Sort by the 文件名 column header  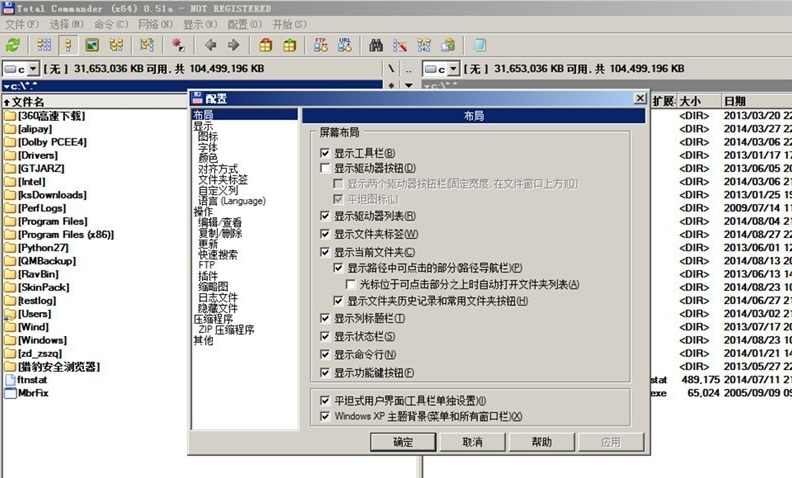pyautogui.click(x=96, y=102)
